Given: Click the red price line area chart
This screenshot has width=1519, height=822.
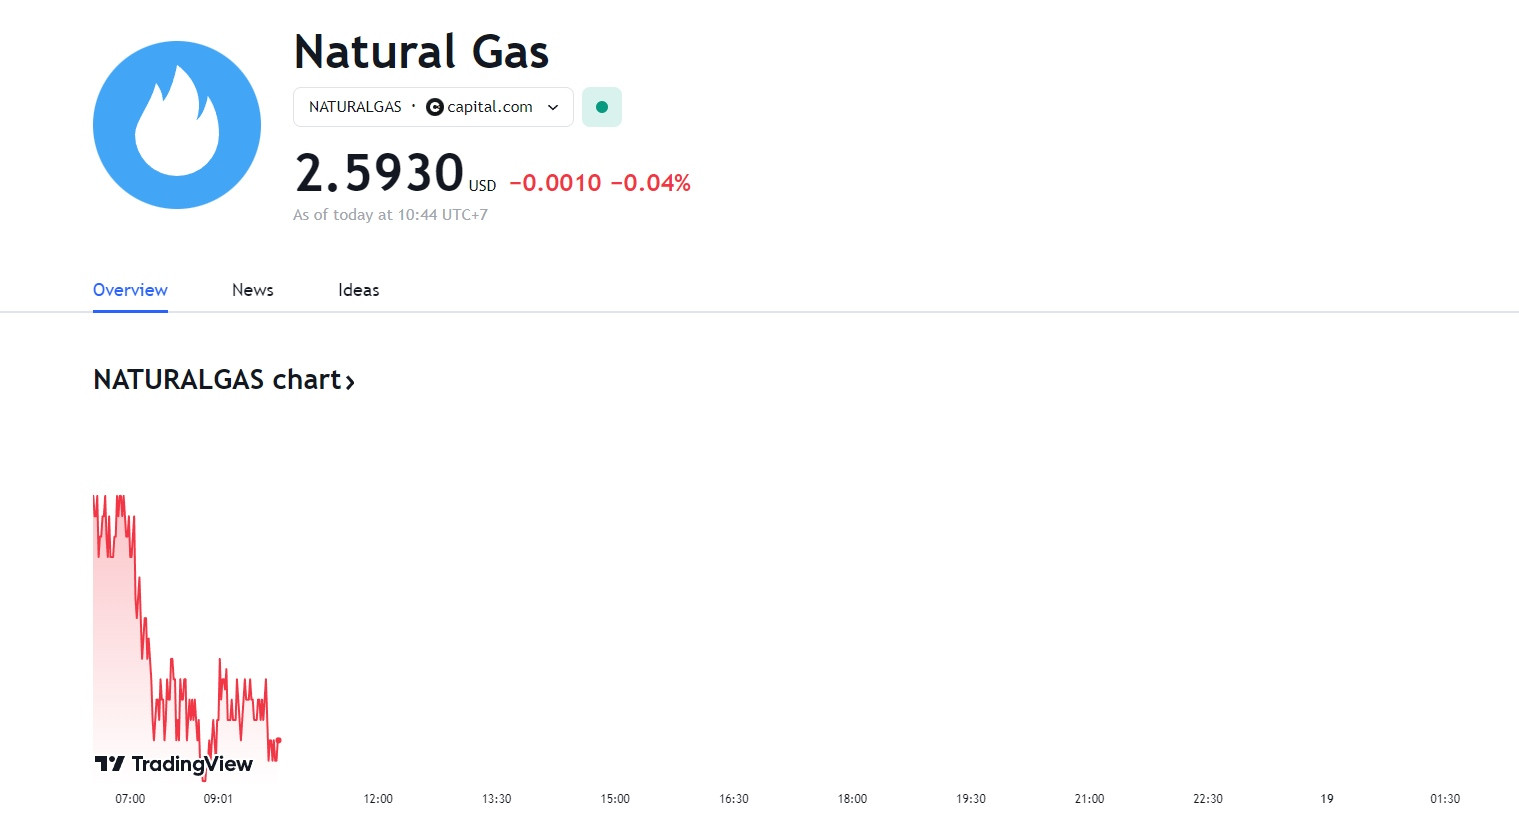Looking at the screenshot, I should pos(186,638).
